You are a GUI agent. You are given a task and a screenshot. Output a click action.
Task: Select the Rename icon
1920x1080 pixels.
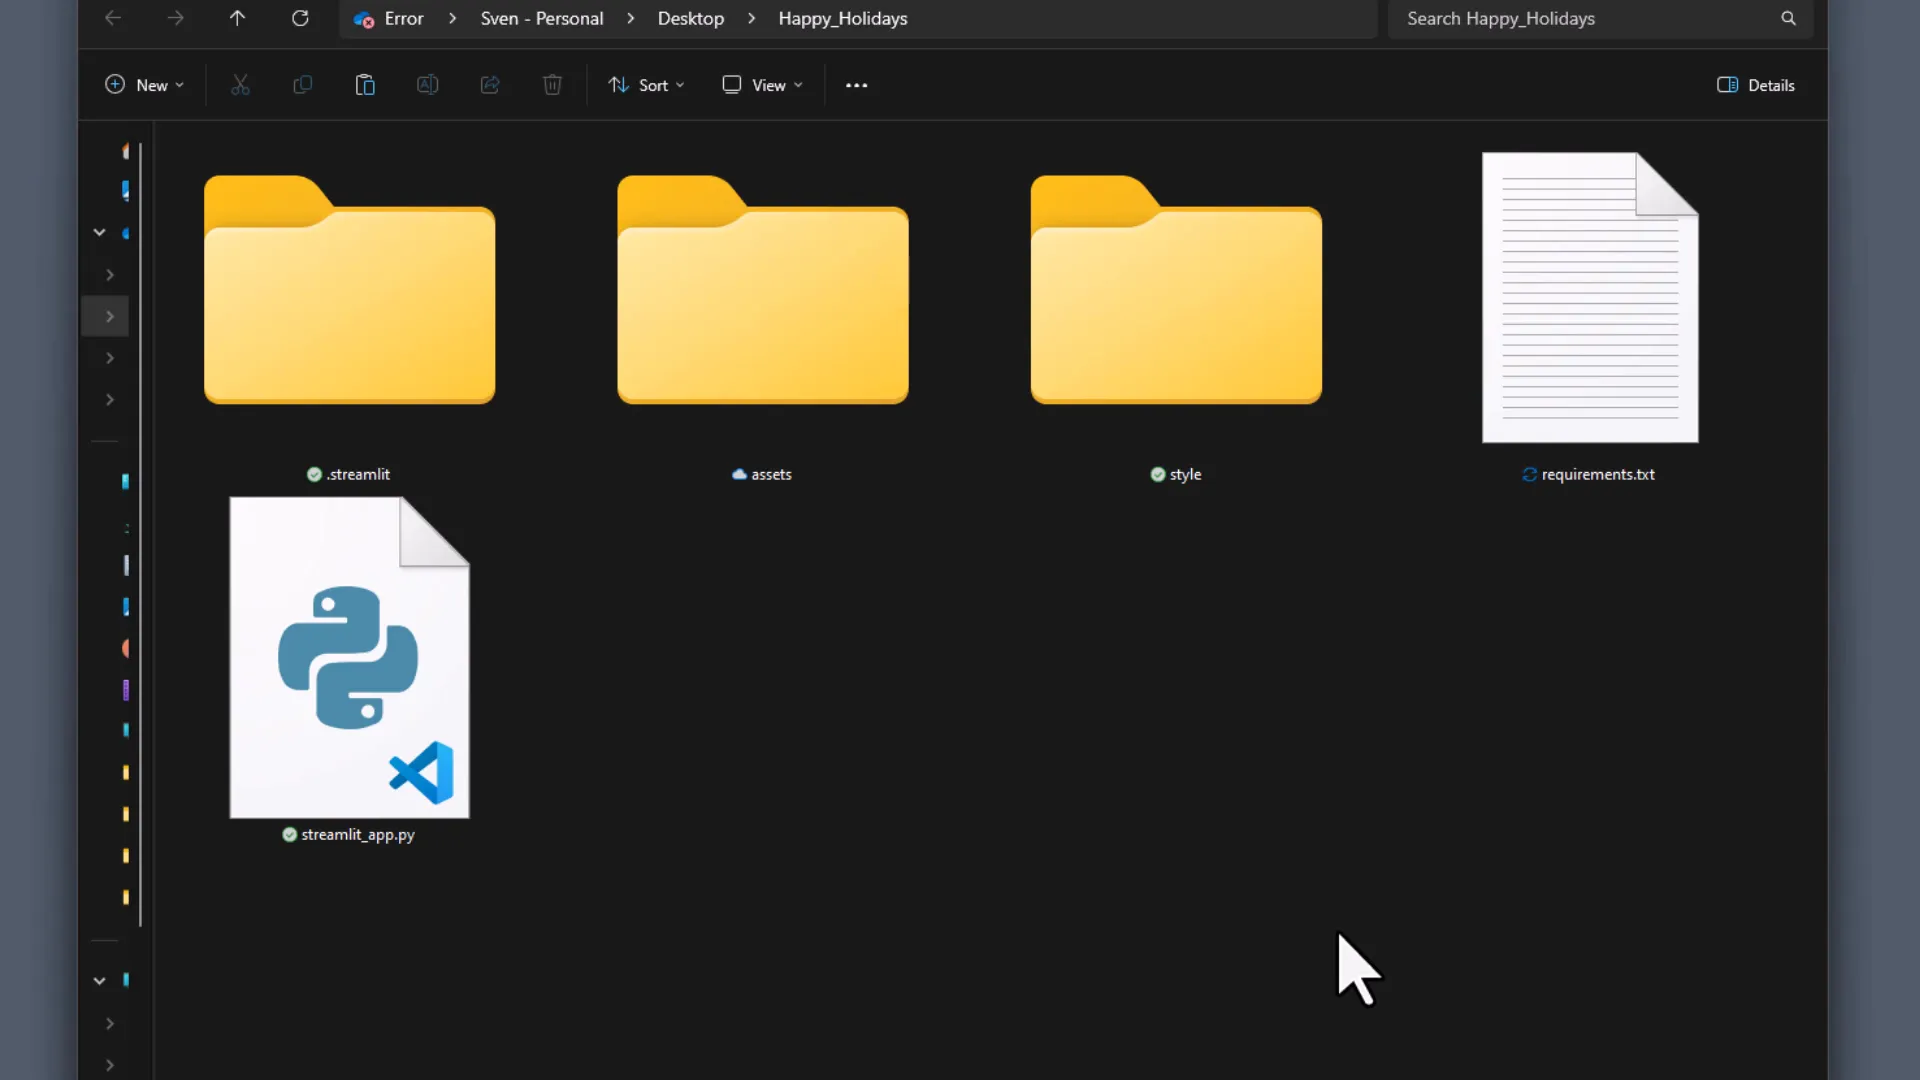(427, 84)
